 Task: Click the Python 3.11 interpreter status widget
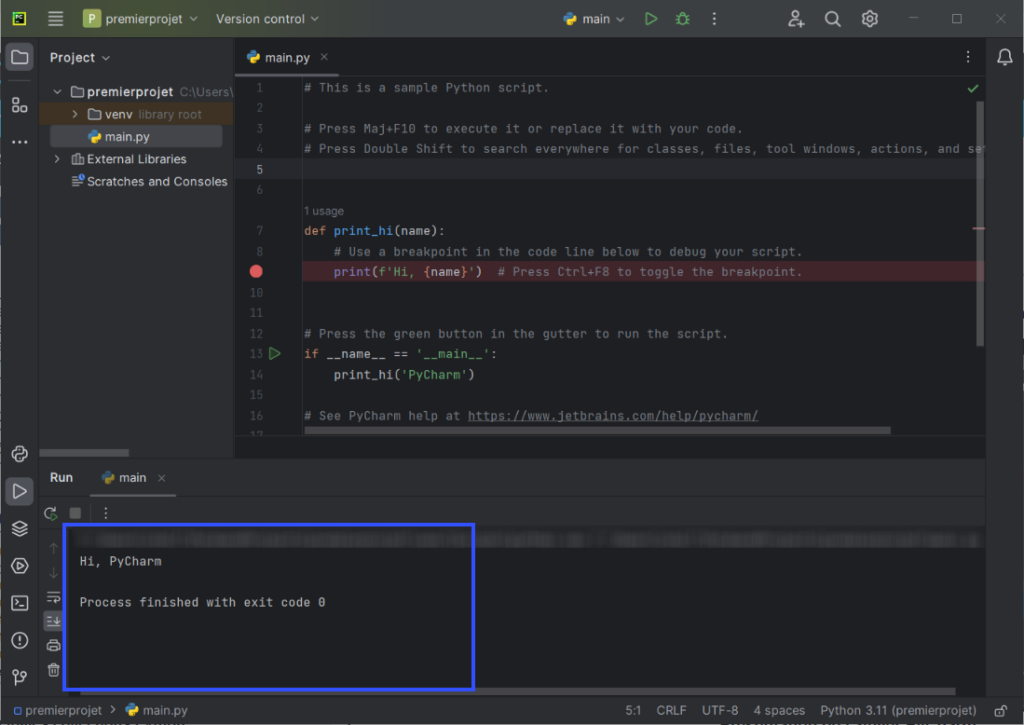tap(898, 710)
